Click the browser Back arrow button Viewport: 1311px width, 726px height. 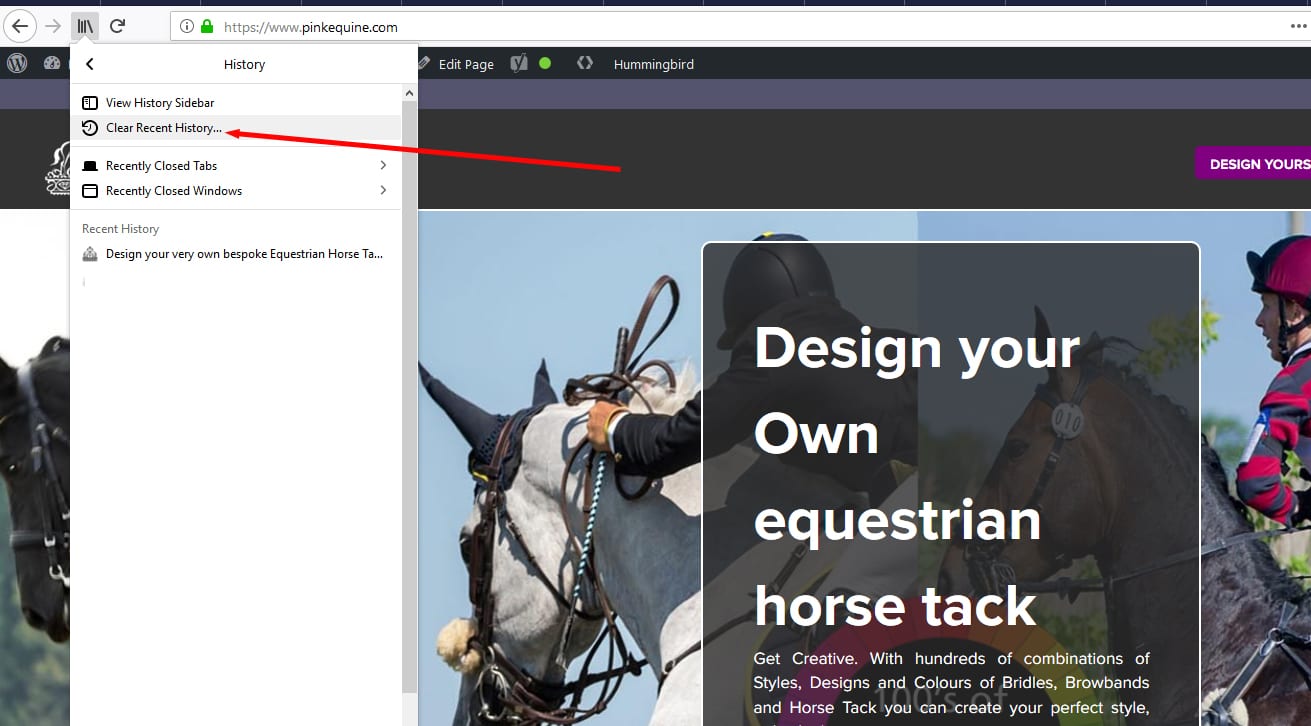[x=19, y=26]
